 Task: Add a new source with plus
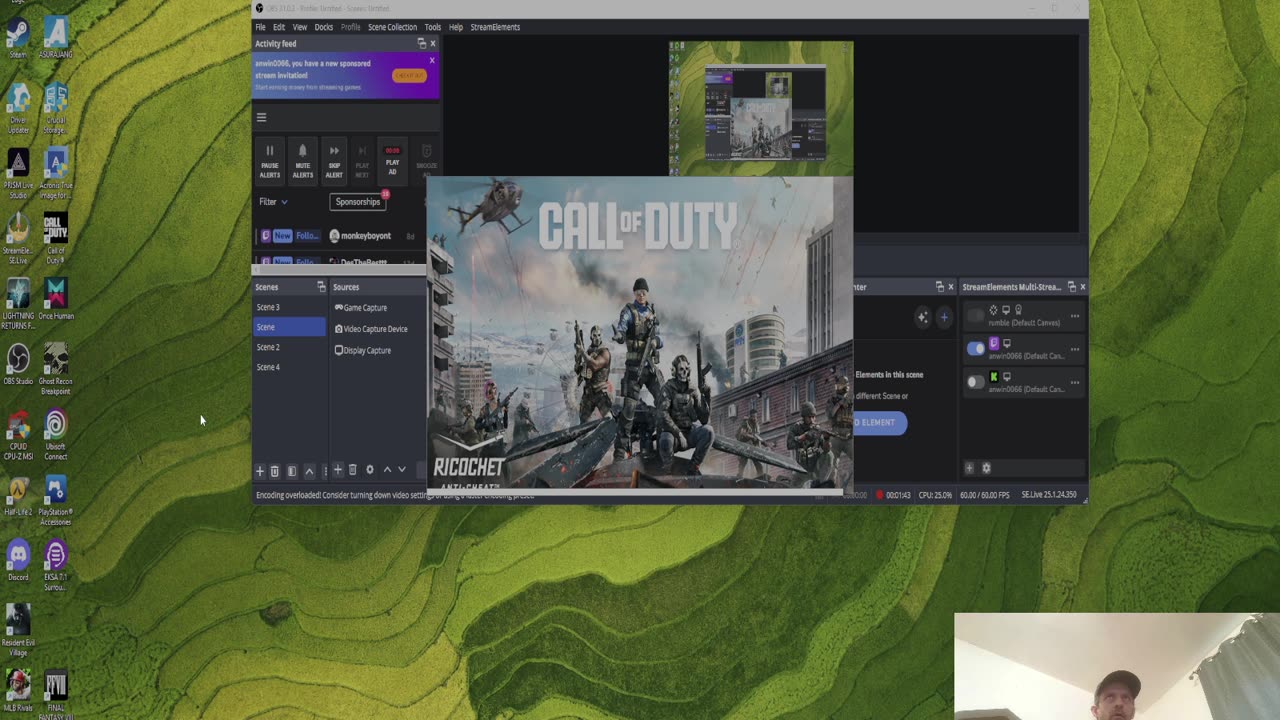(x=337, y=470)
